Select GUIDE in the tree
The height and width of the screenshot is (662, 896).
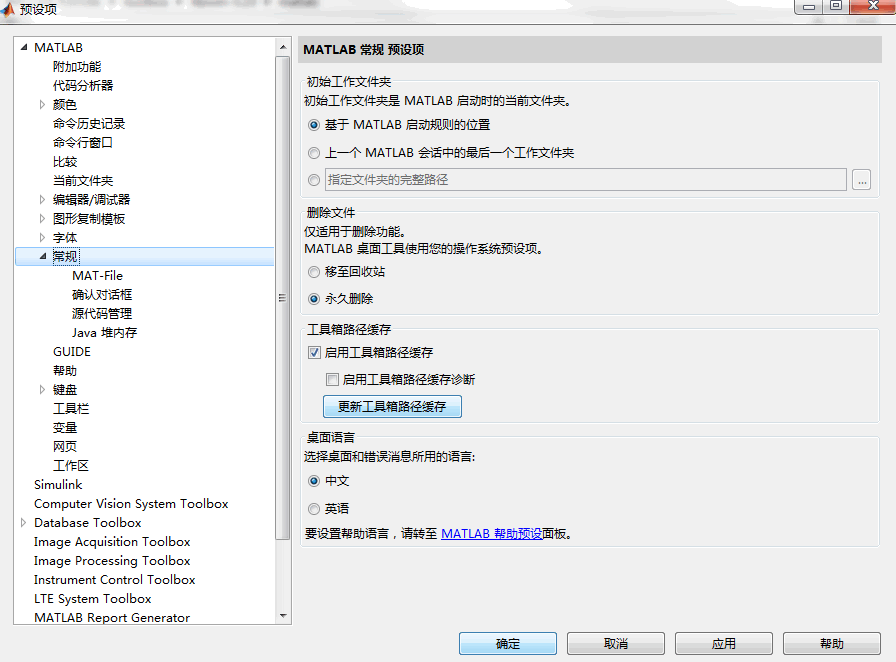[72, 352]
